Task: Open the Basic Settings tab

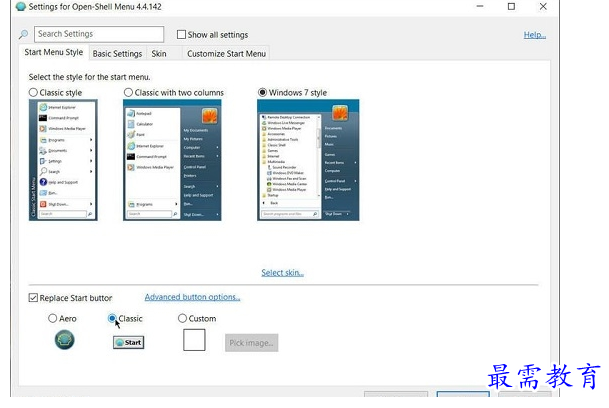Action: pos(117,54)
